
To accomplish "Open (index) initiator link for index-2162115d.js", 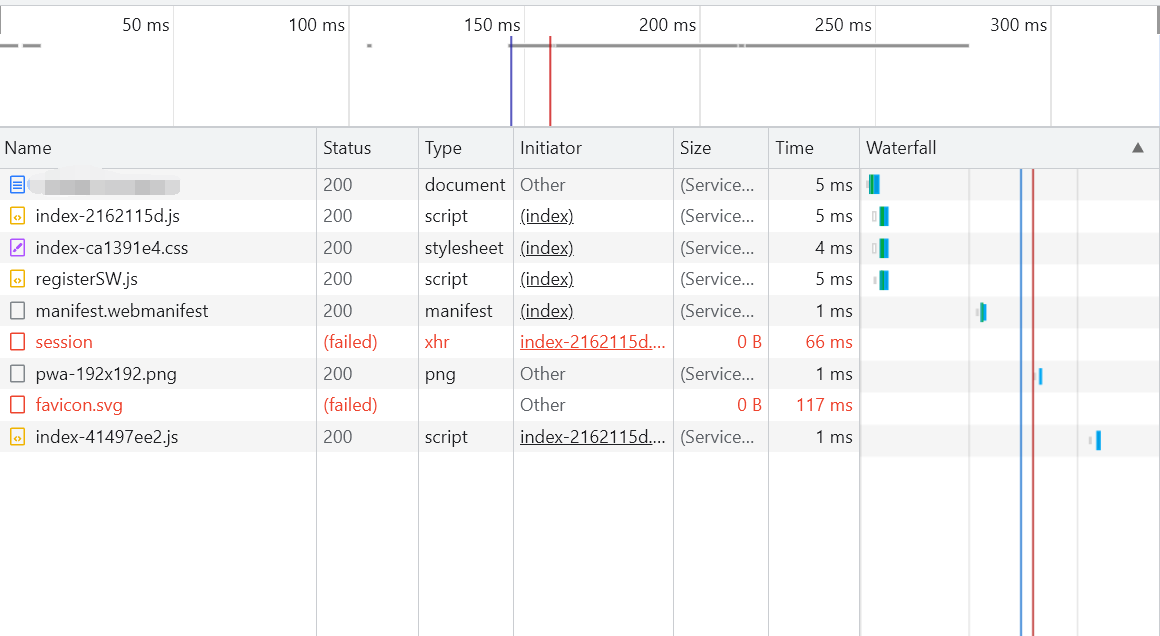I will coord(547,216).
